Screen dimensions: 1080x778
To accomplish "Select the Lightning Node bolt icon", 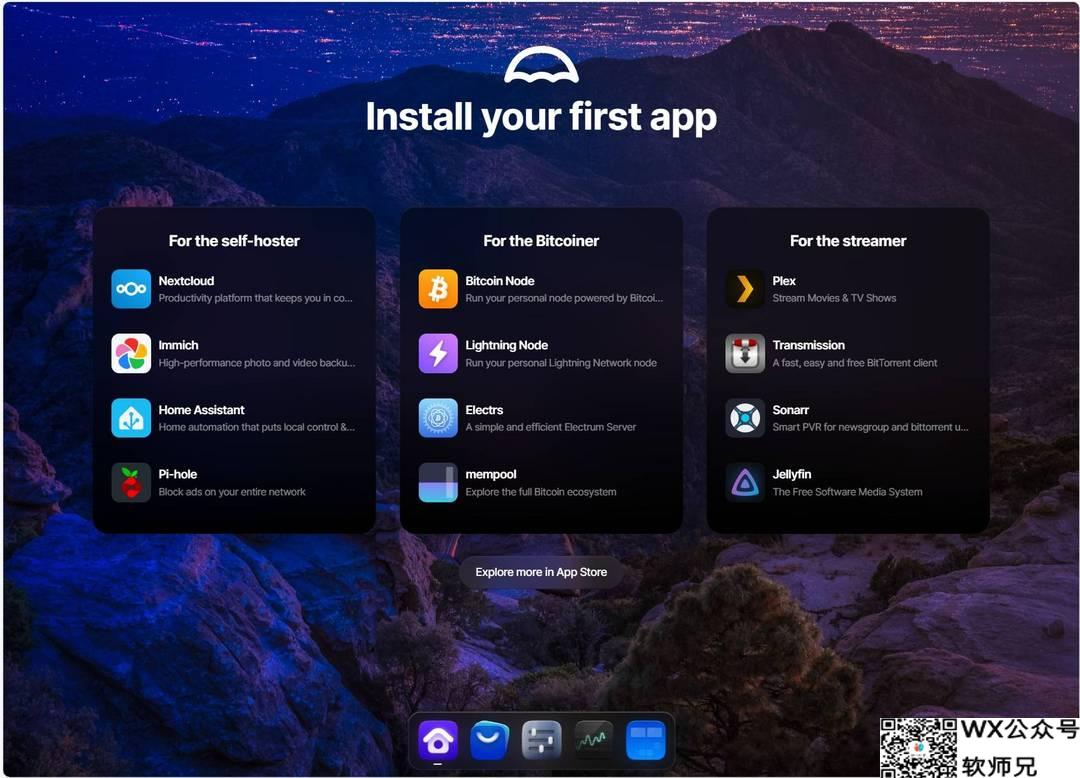I will click(x=438, y=353).
